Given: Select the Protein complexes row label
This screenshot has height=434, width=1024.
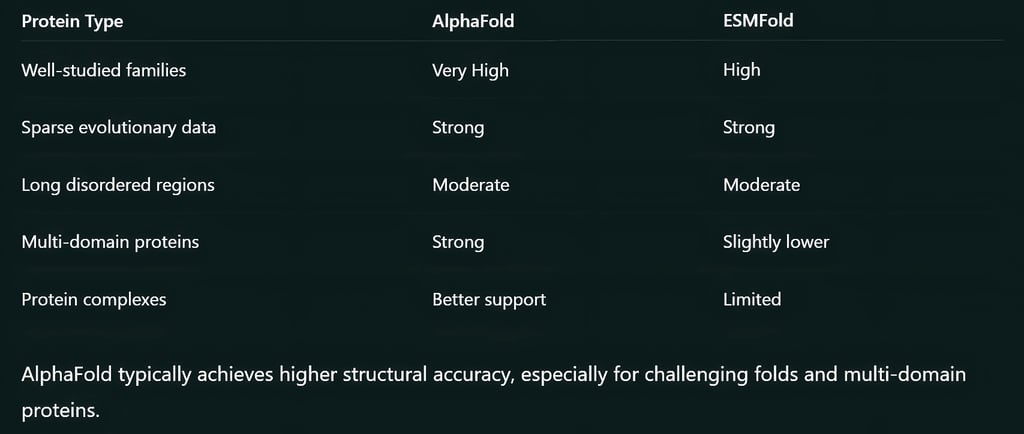Looking at the screenshot, I should [93, 300].
